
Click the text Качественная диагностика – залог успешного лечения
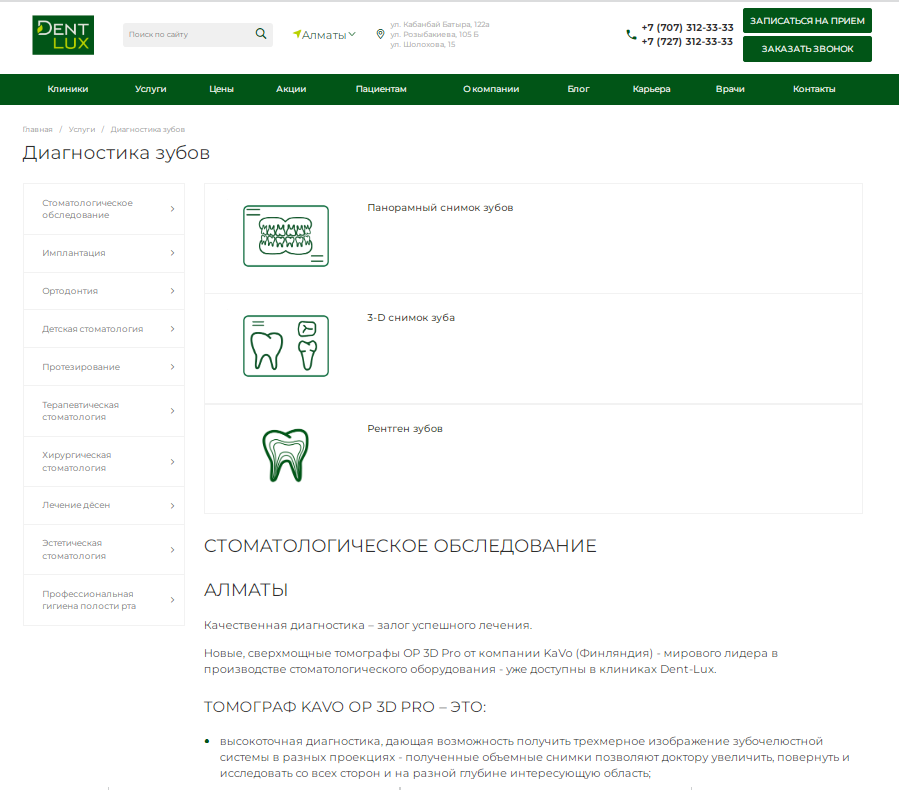click(368, 625)
